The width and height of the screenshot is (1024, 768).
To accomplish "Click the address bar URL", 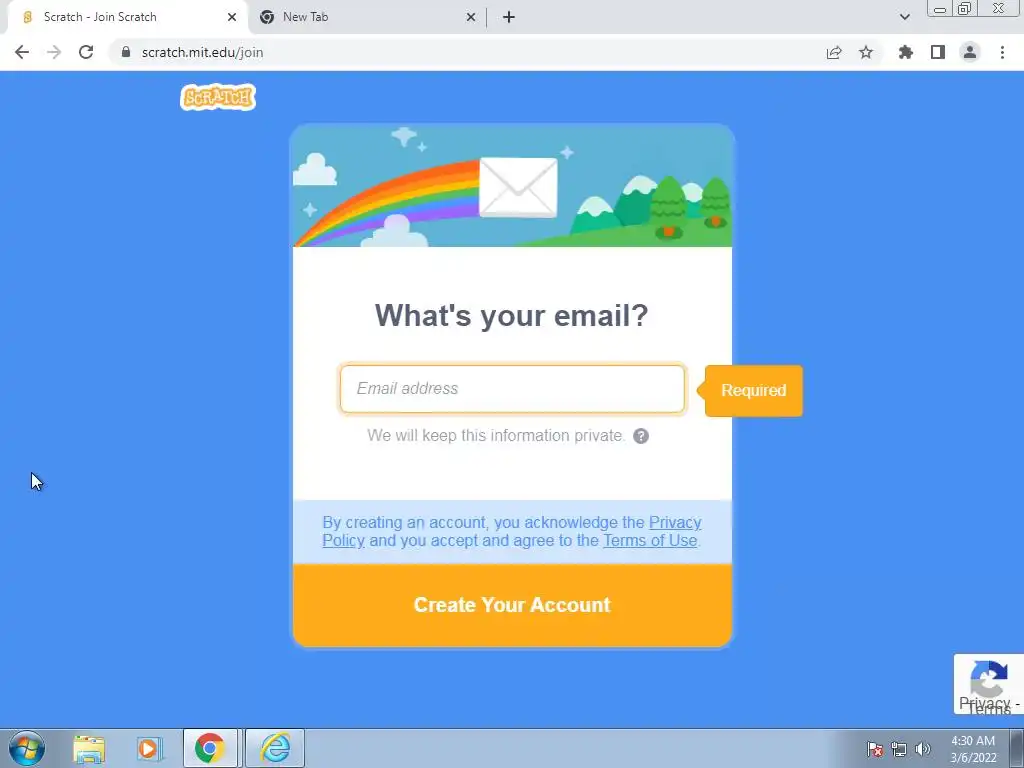I will [202, 52].
